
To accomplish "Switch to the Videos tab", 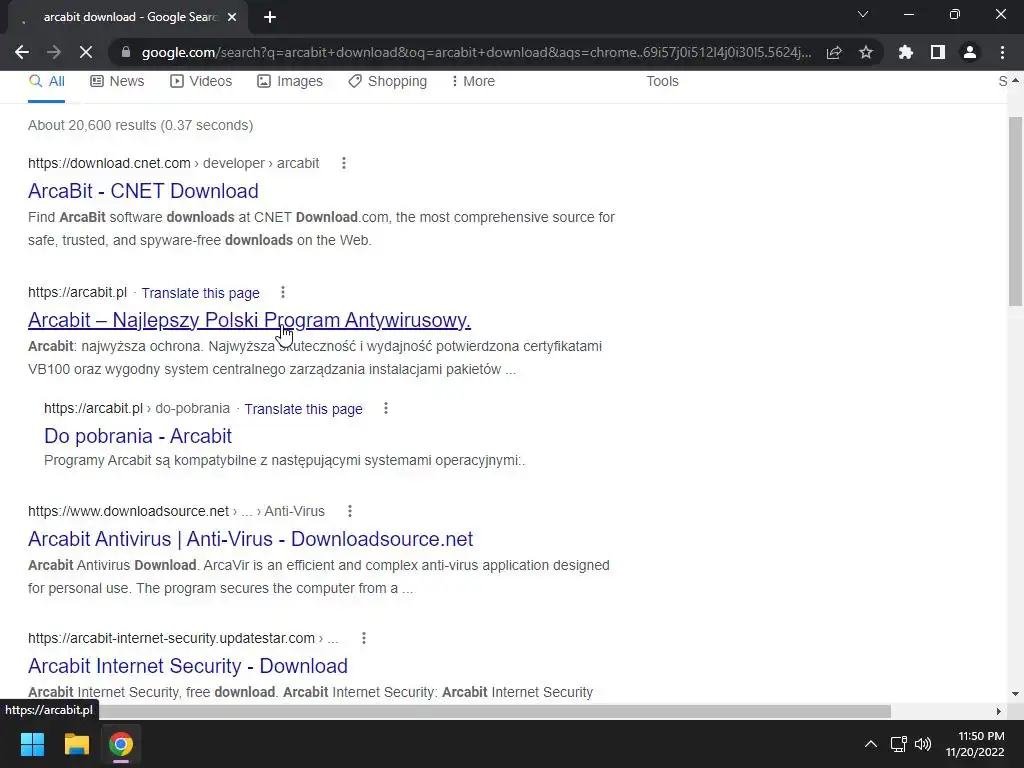I will coord(201,82).
